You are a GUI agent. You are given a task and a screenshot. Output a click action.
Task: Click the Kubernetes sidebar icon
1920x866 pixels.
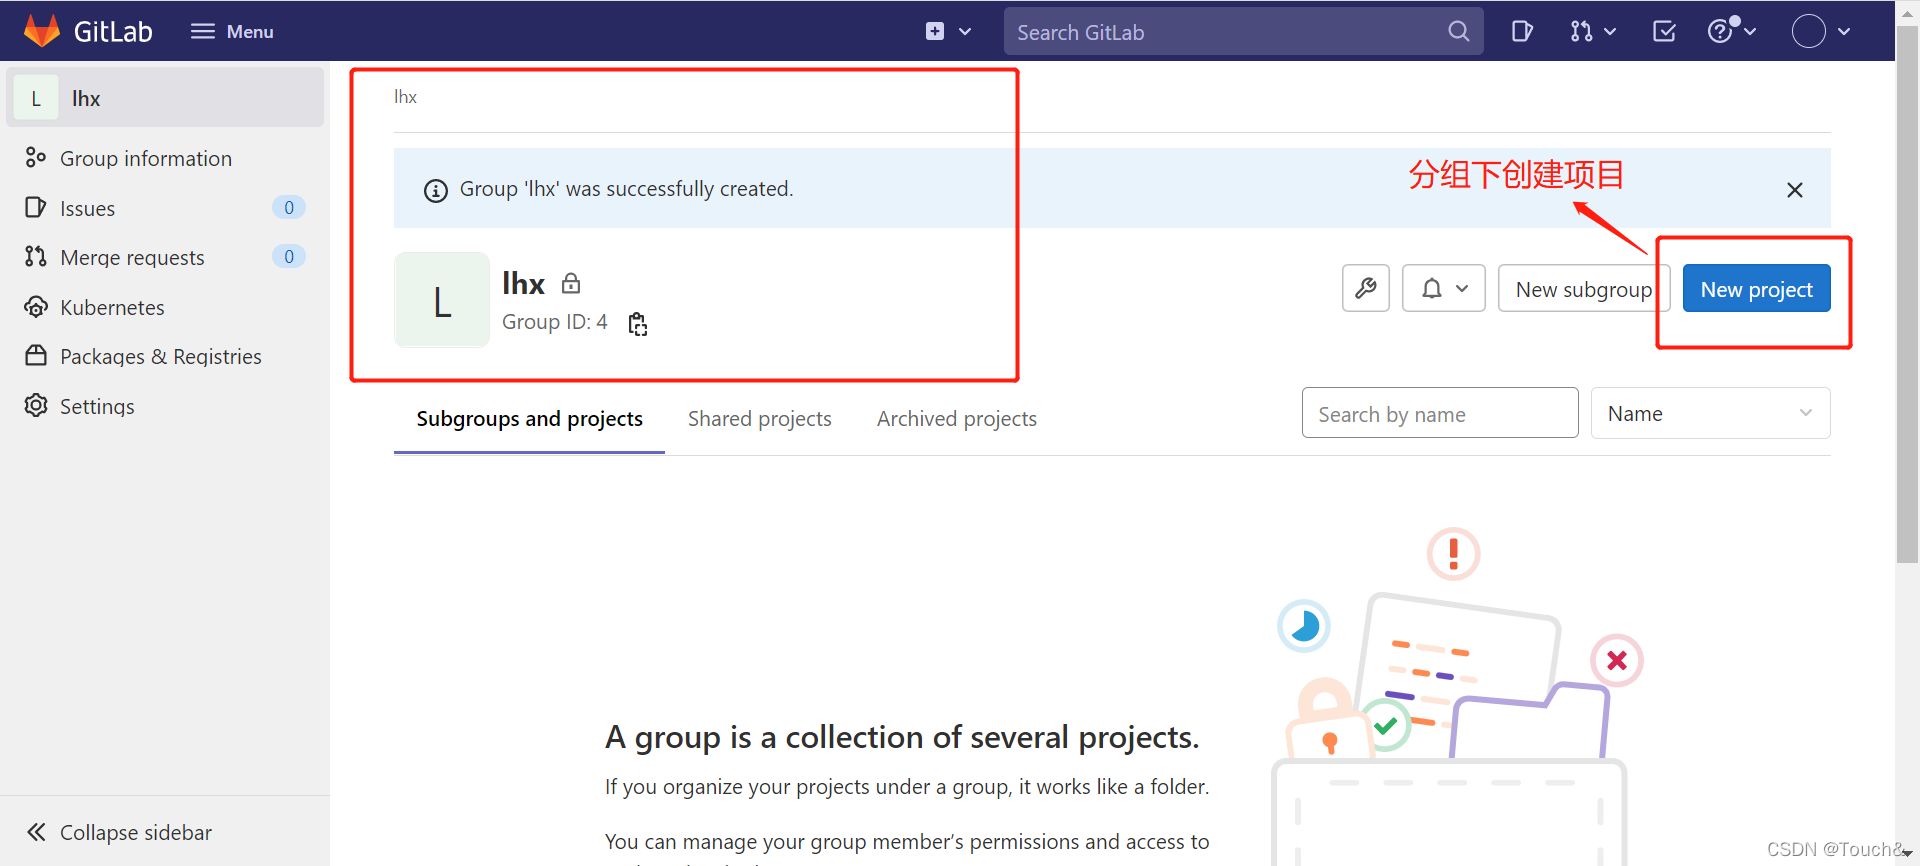(x=36, y=306)
